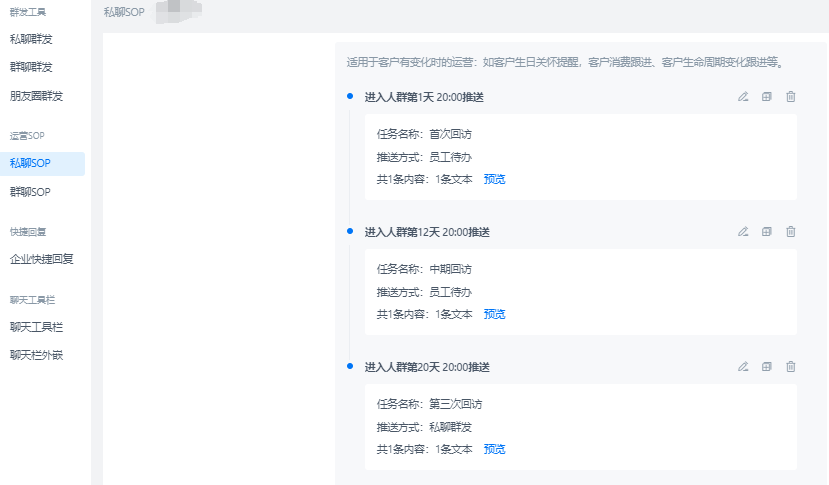Edit the 进入人群第1天 push task
This screenshot has width=829, height=485.
[743, 97]
